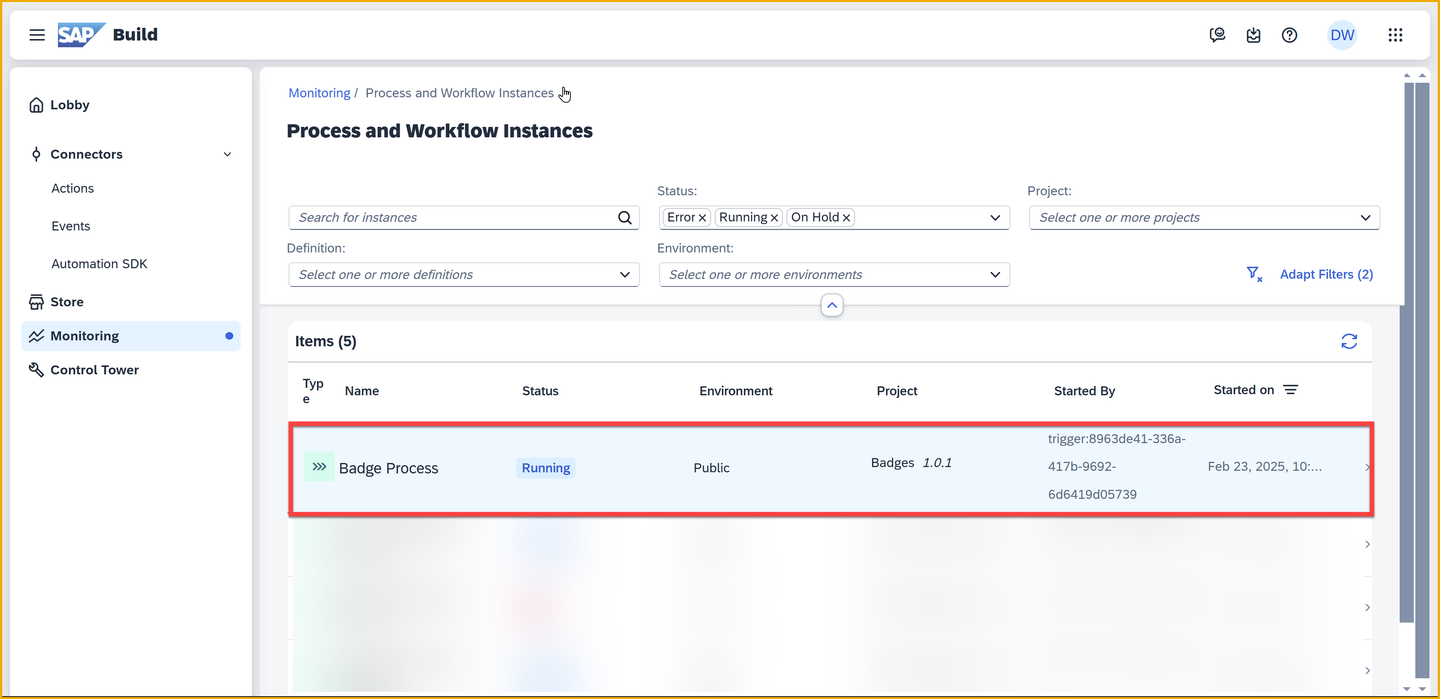
Task: Open the Store sidebar item
Action: click(x=67, y=302)
